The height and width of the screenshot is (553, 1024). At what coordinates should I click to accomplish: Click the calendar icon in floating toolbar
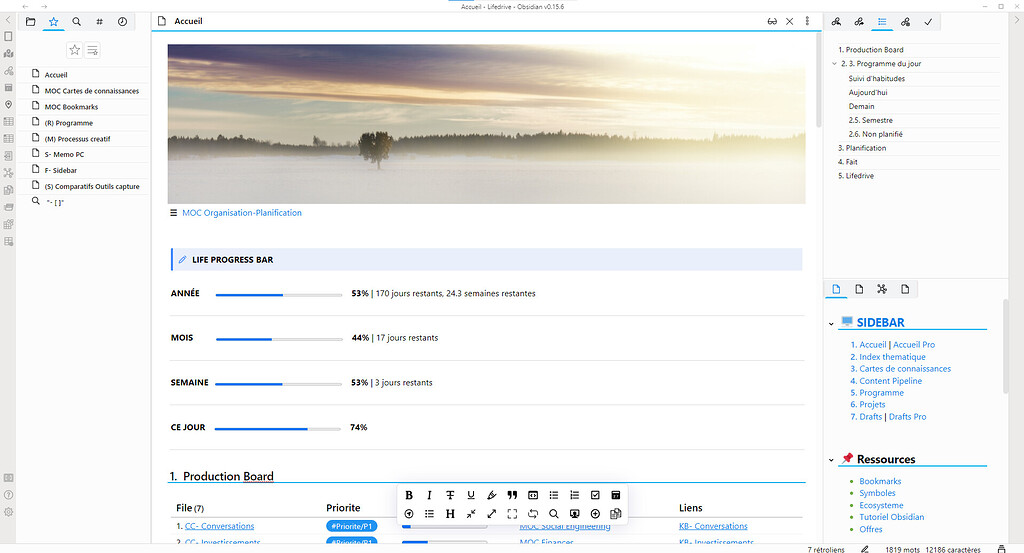(x=616, y=495)
